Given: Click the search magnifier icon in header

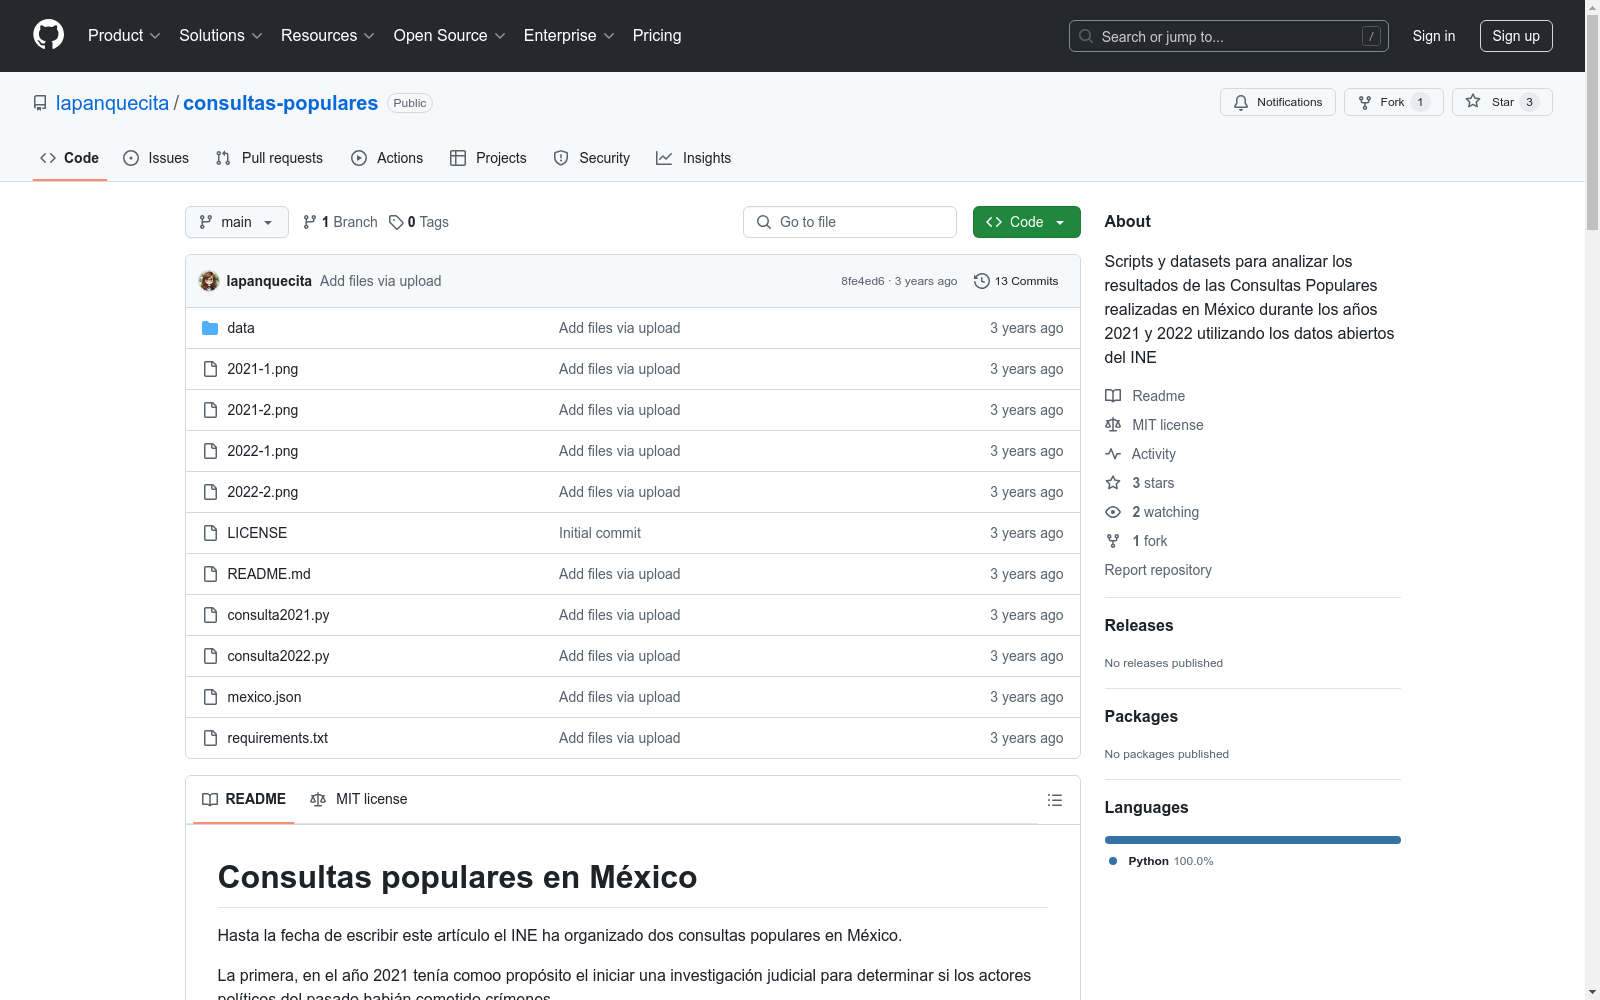Looking at the screenshot, I should pyautogui.click(x=1086, y=36).
